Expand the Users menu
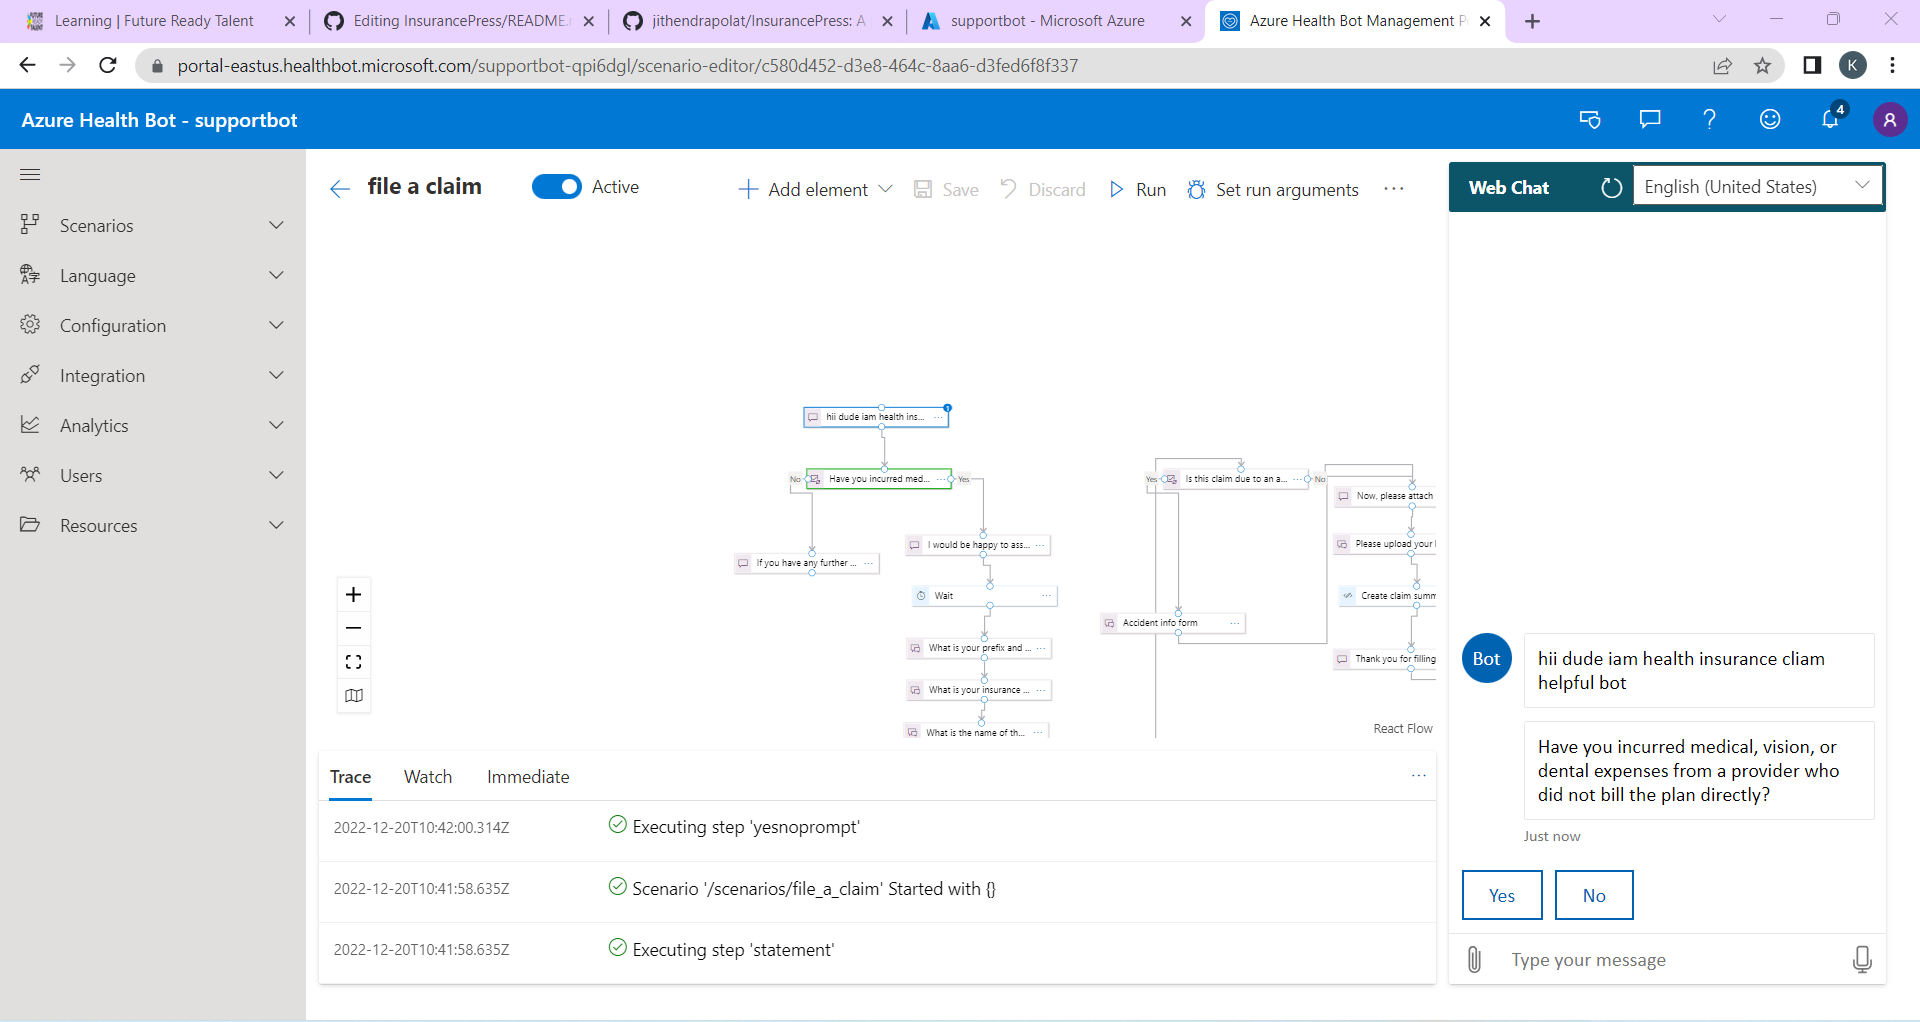1920x1022 pixels. [153, 476]
